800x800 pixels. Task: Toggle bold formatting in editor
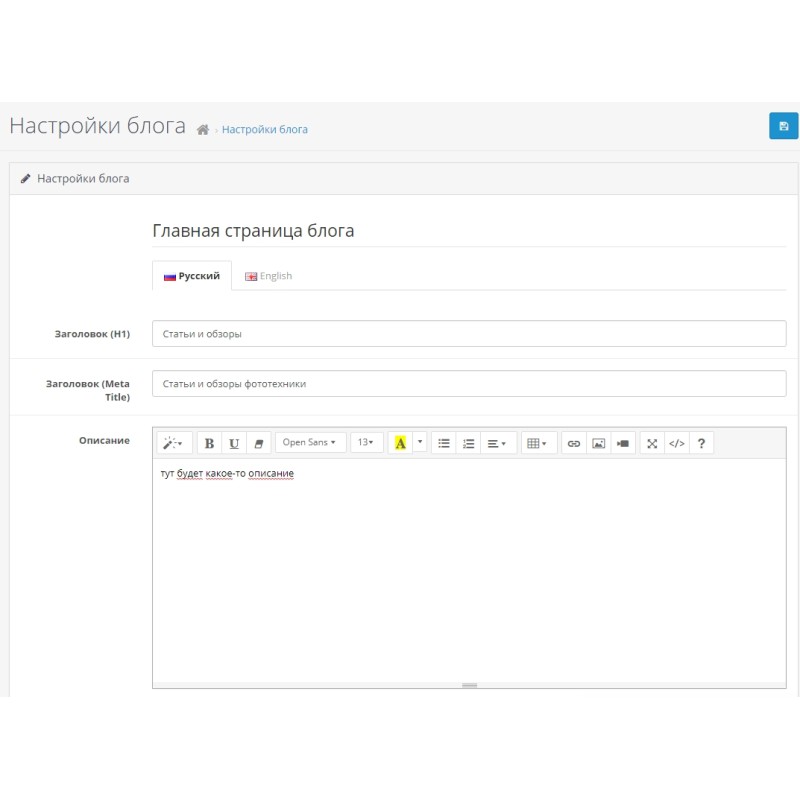click(x=209, y=443)
